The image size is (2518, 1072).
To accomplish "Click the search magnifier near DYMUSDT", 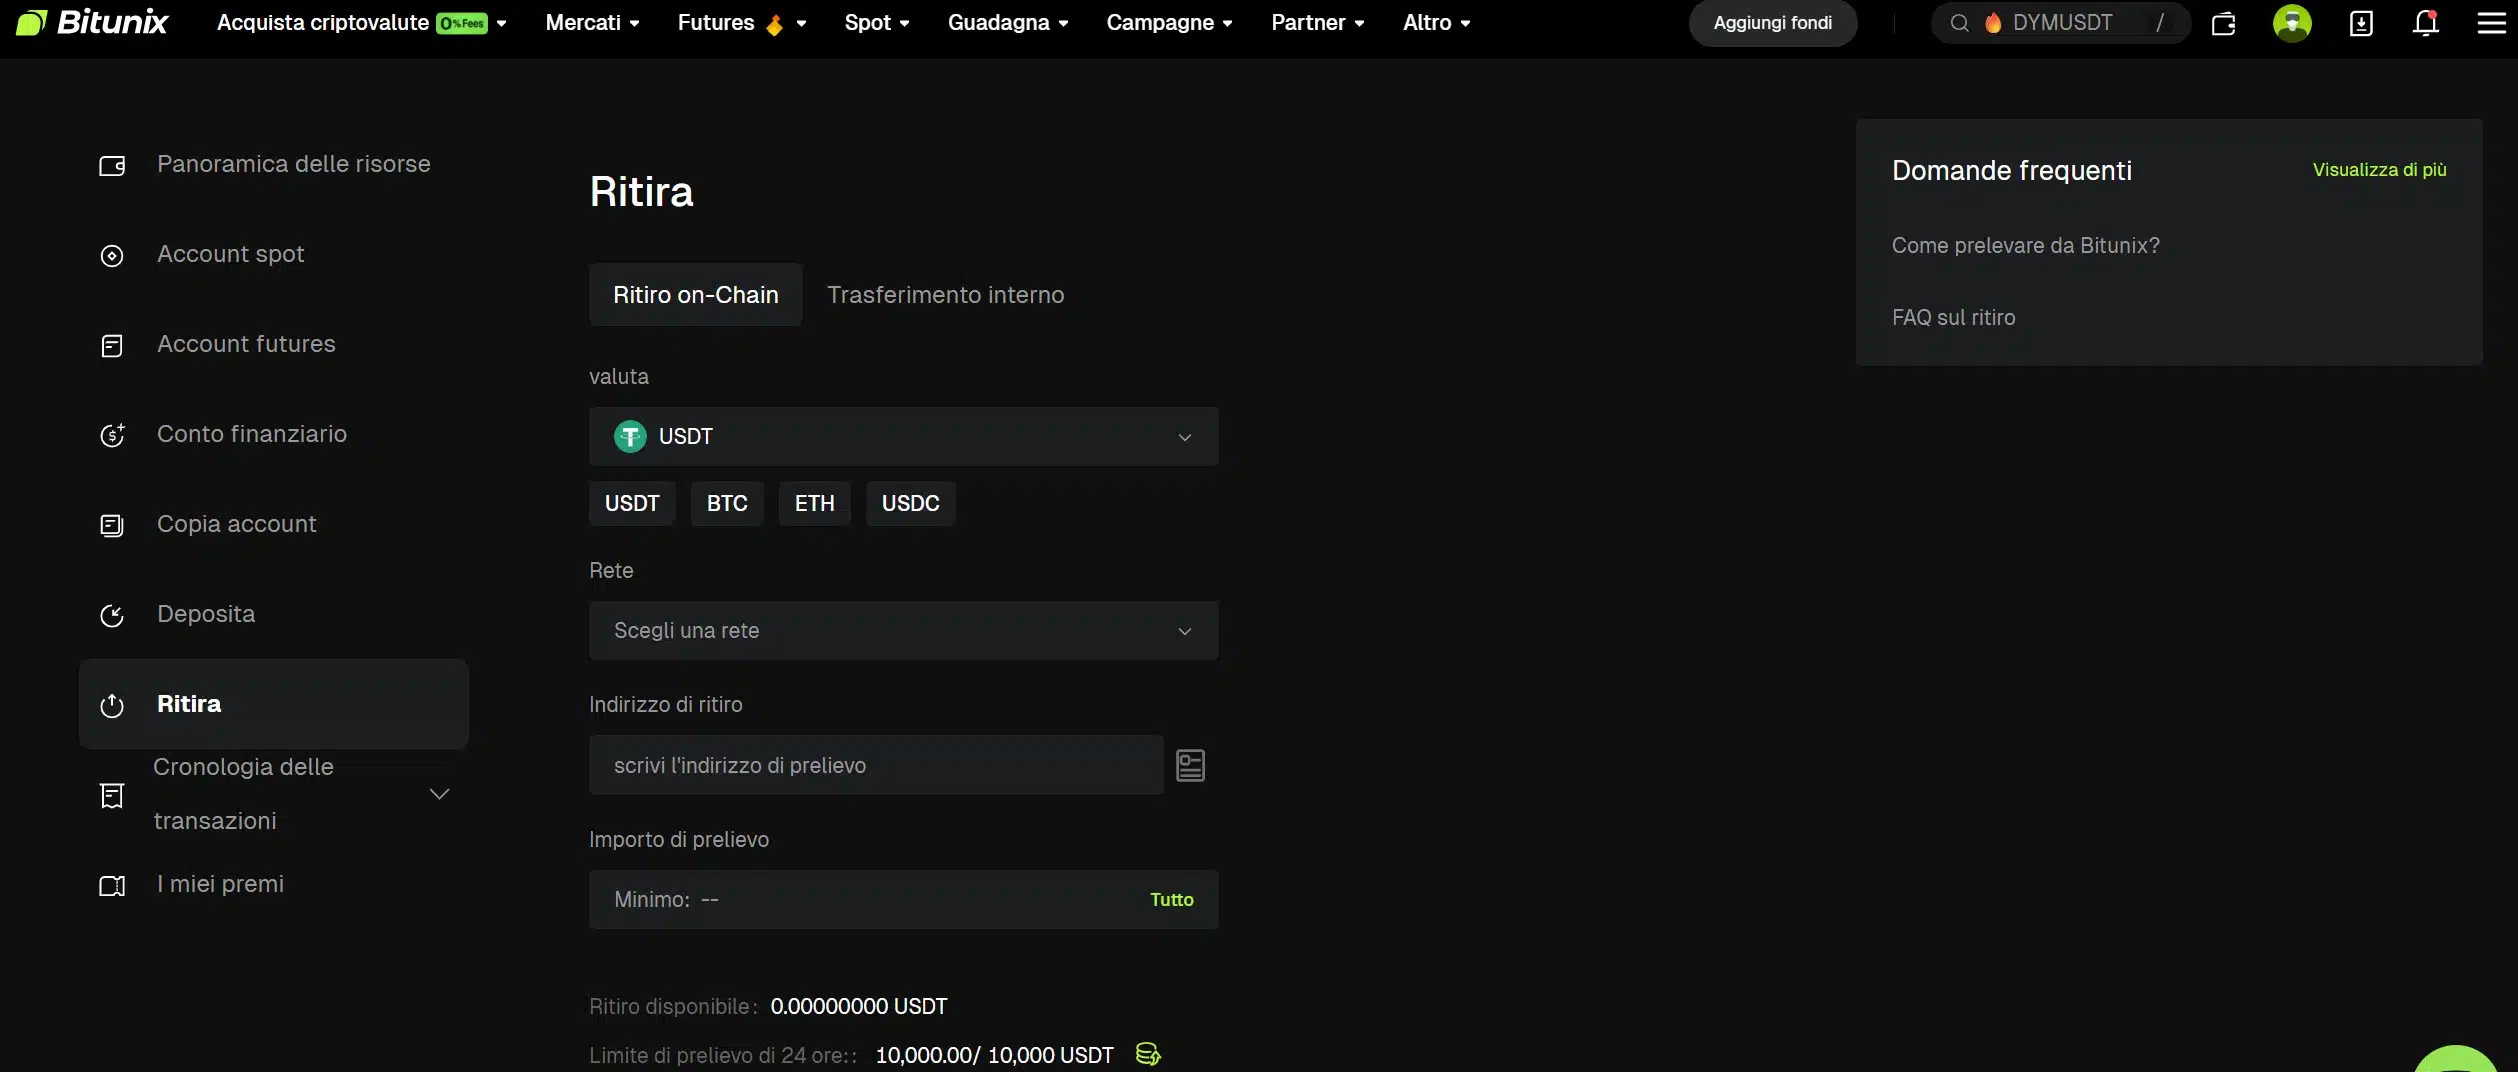I will point(1959,22).
